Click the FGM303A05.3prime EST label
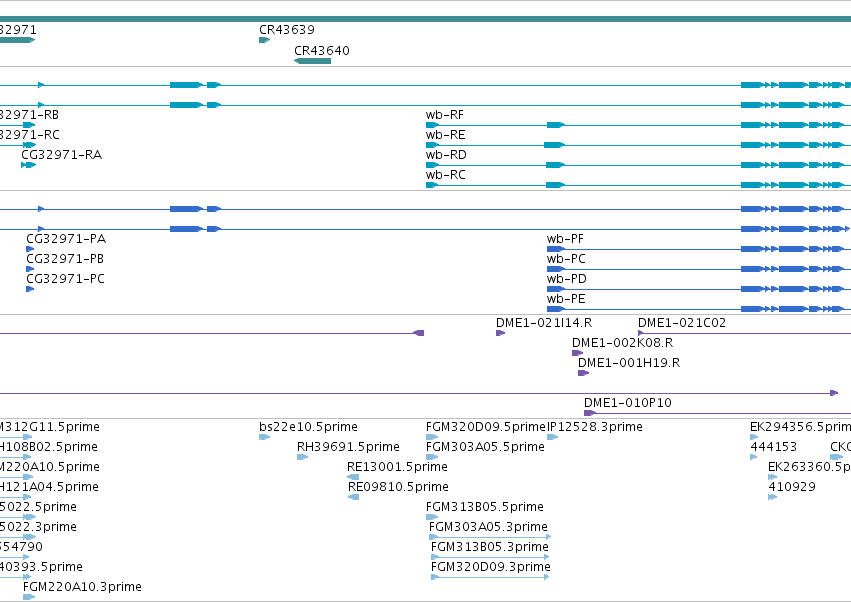Screen dimensions: 851x602 click(x=488, y=527)
